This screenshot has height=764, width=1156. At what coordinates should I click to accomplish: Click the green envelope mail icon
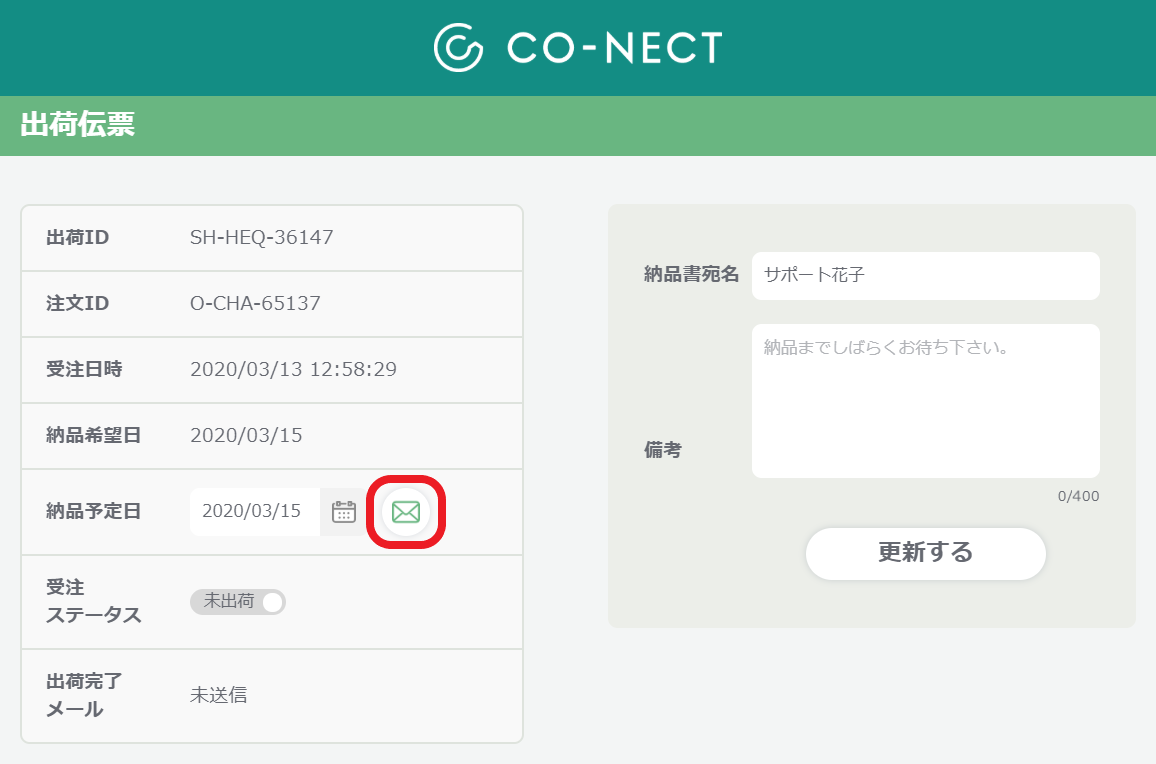click(405, 512)
